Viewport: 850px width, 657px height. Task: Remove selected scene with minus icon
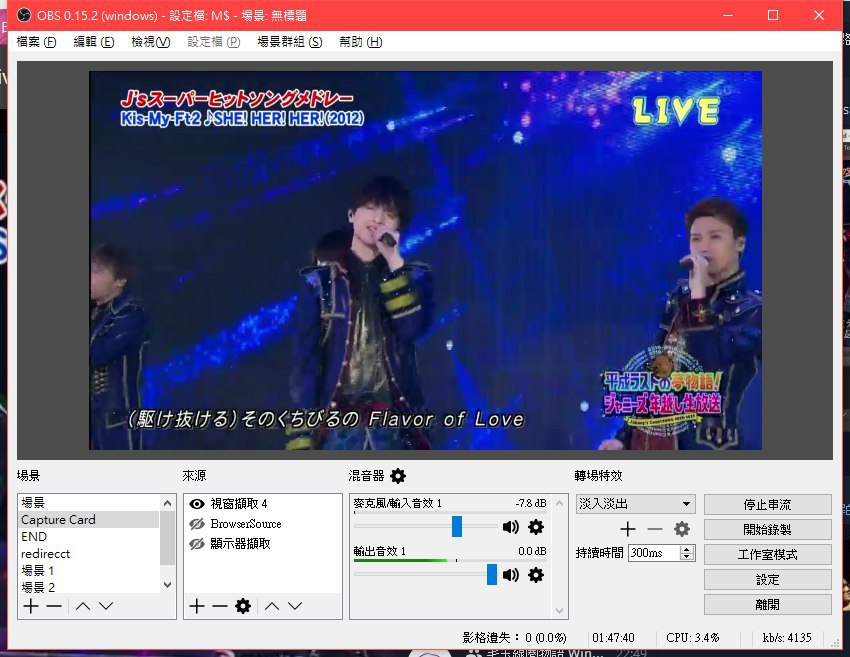pos(54,606)
